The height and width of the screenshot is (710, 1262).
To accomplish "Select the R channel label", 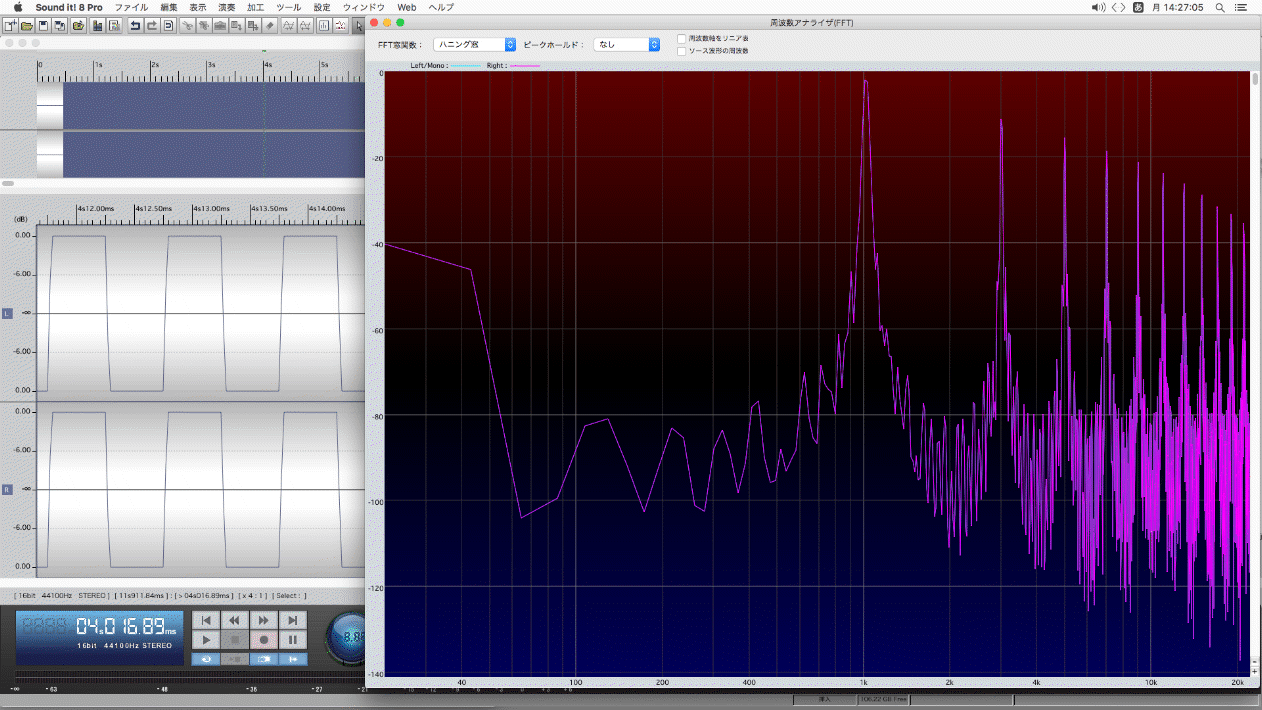I will [7, 489].
